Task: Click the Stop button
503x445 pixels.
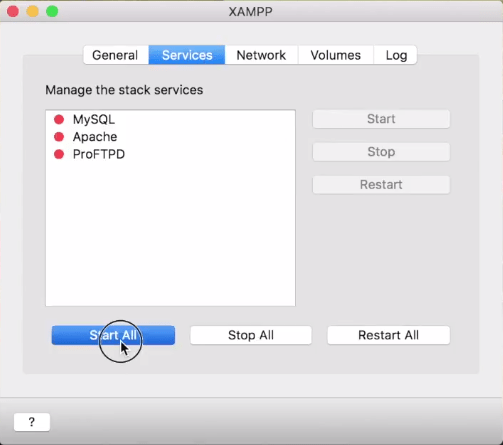Action: coord(381,152)
